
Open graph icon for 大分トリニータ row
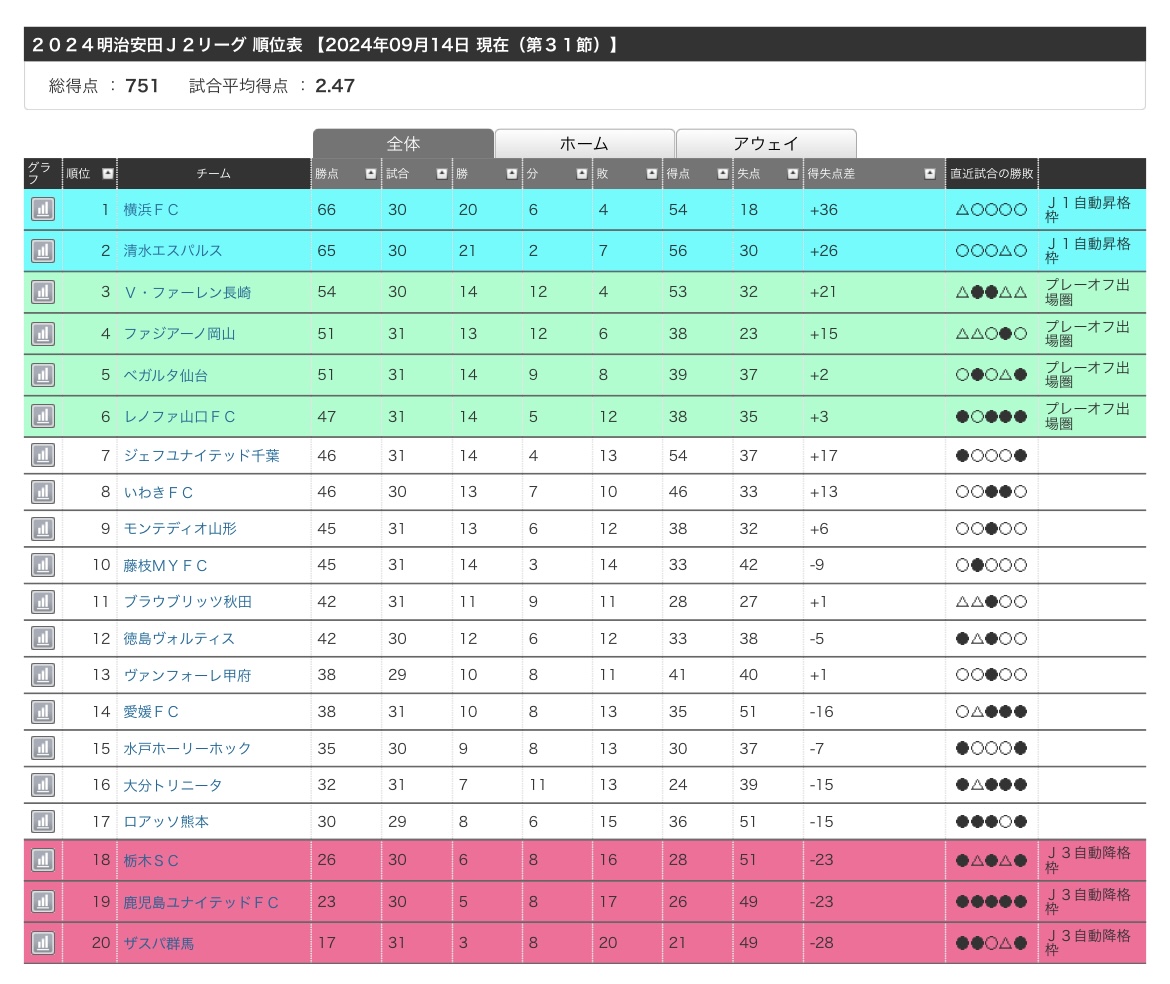(43, 785)
